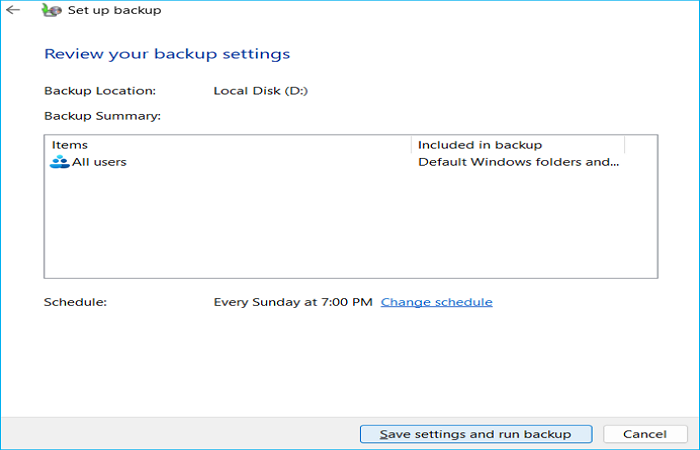Select the All users row label
The width and height of the screenshot is (700, 450).
(x=99, y=162)
